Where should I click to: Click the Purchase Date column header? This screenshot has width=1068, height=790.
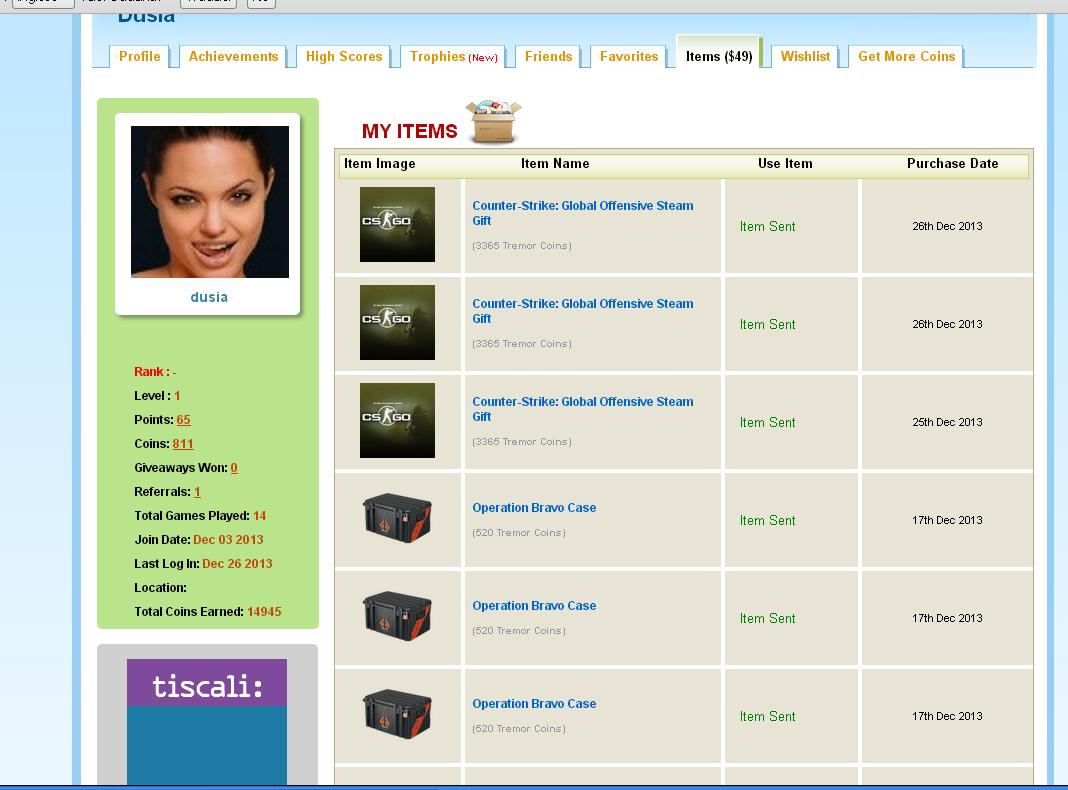click(x=952, y=163)
